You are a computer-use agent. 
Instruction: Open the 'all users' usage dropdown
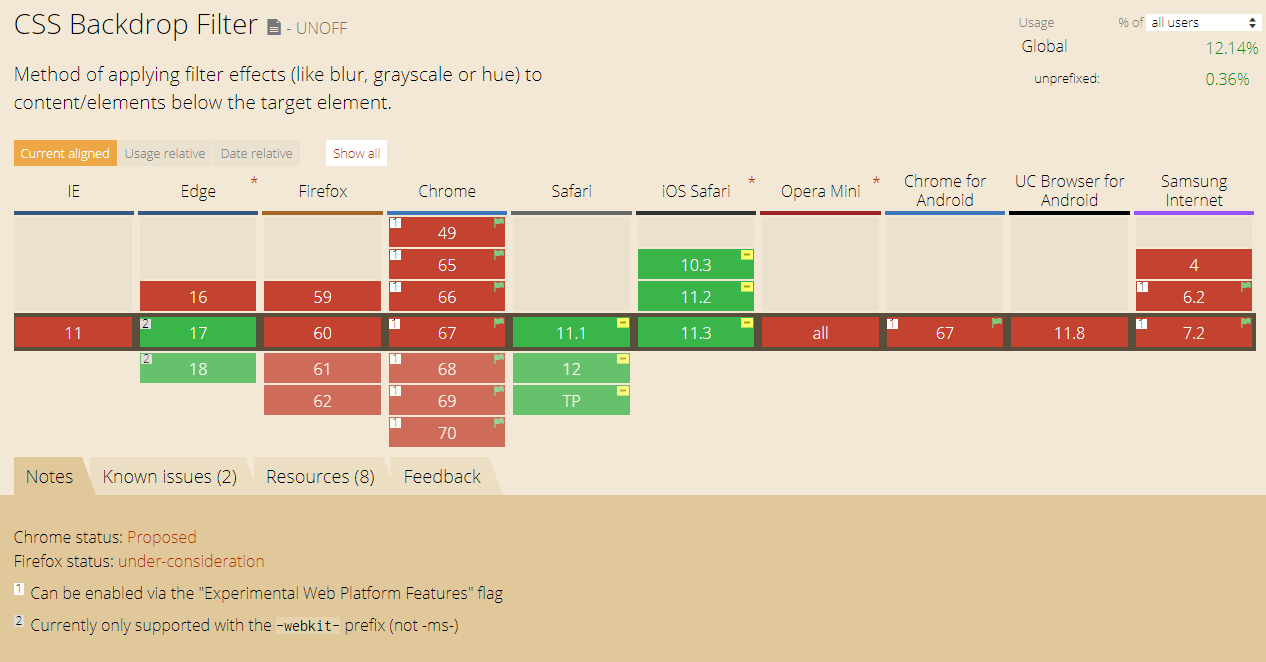pyautogui.click(x=1204, y=22)
